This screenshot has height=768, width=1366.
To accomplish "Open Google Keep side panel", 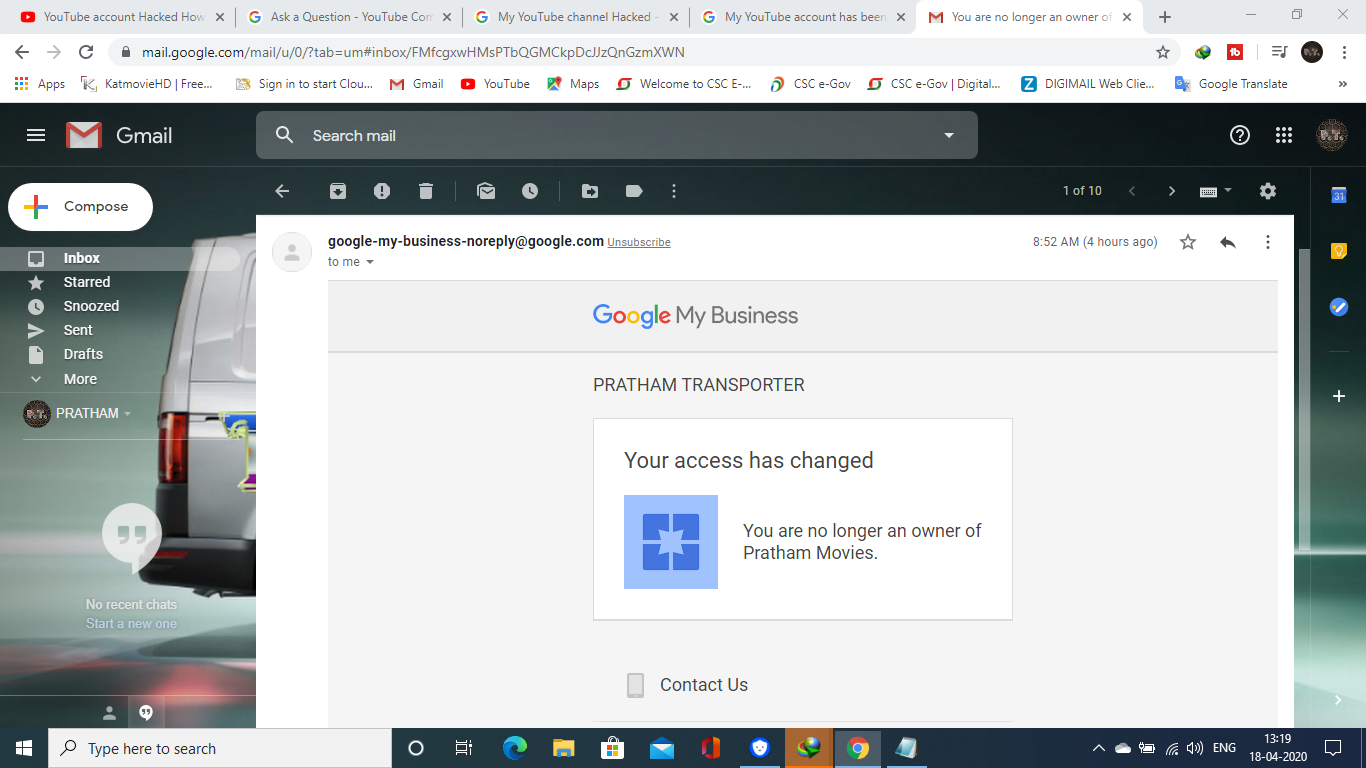I will pos(1339,251).
